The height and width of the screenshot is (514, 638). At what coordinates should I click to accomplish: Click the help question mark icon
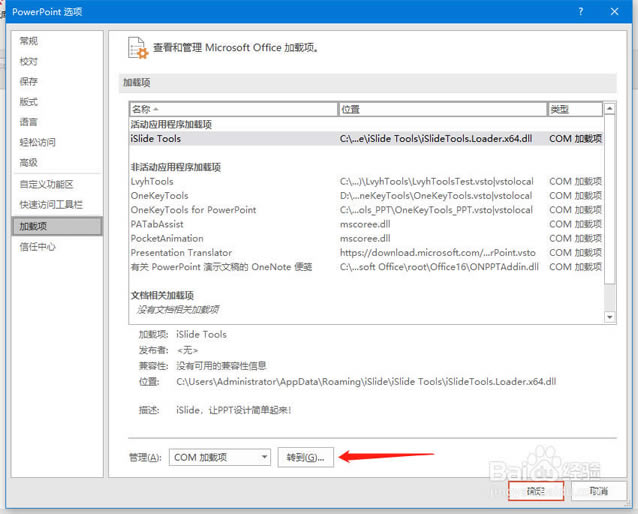(580, 11)
